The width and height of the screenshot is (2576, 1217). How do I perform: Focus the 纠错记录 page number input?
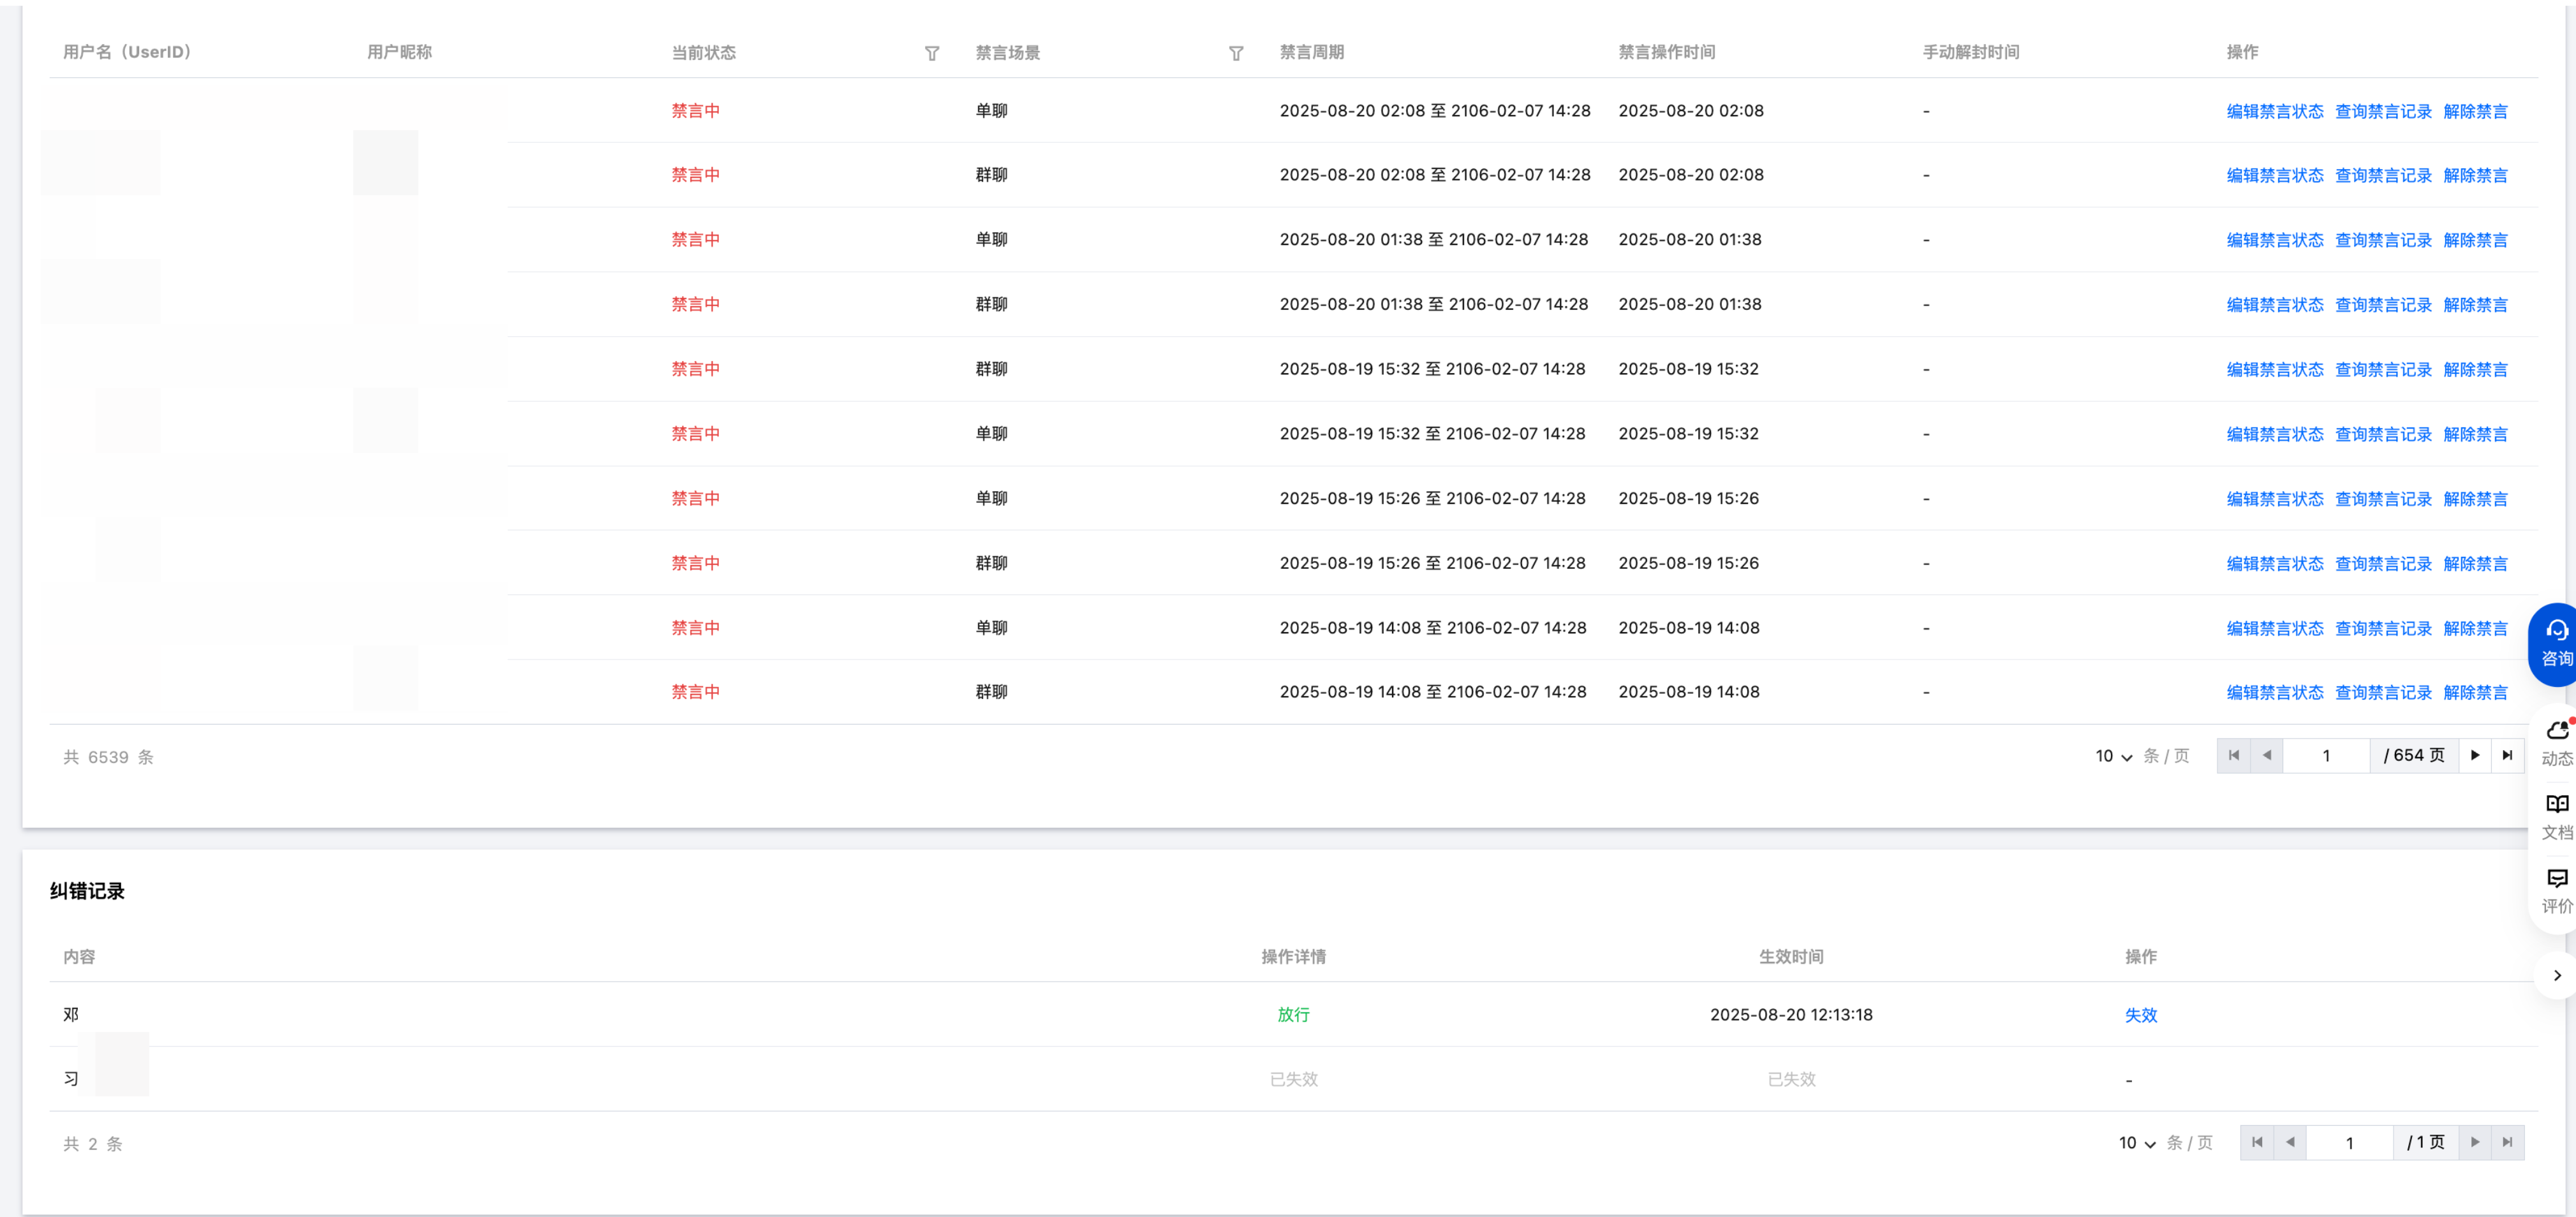[2349, 1142]
